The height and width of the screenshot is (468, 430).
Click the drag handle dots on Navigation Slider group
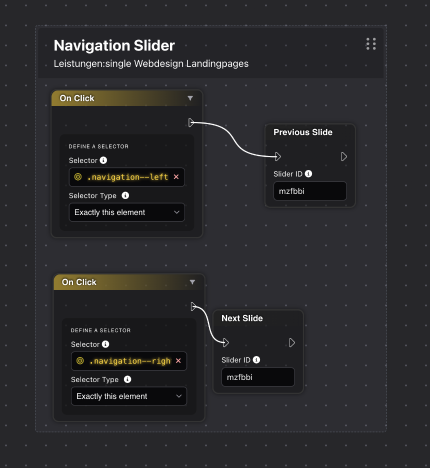pyautogui.click(x=371, y=44)
